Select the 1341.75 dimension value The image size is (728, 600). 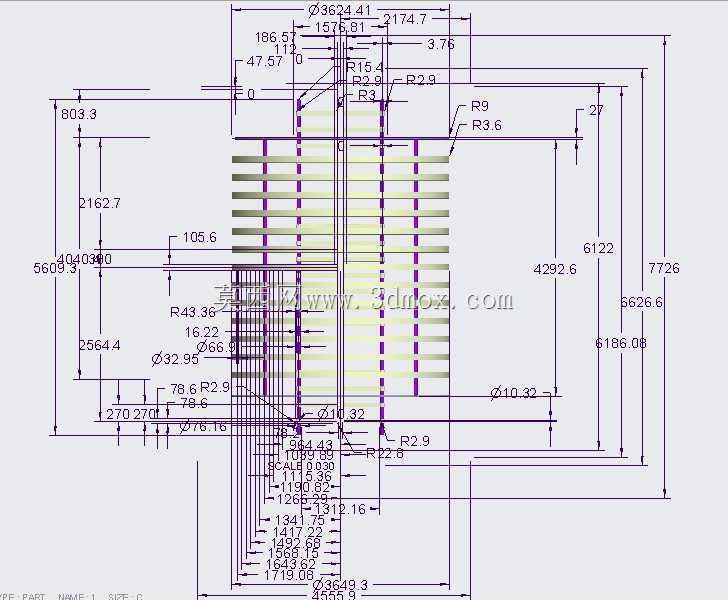[x=300, y=521]
